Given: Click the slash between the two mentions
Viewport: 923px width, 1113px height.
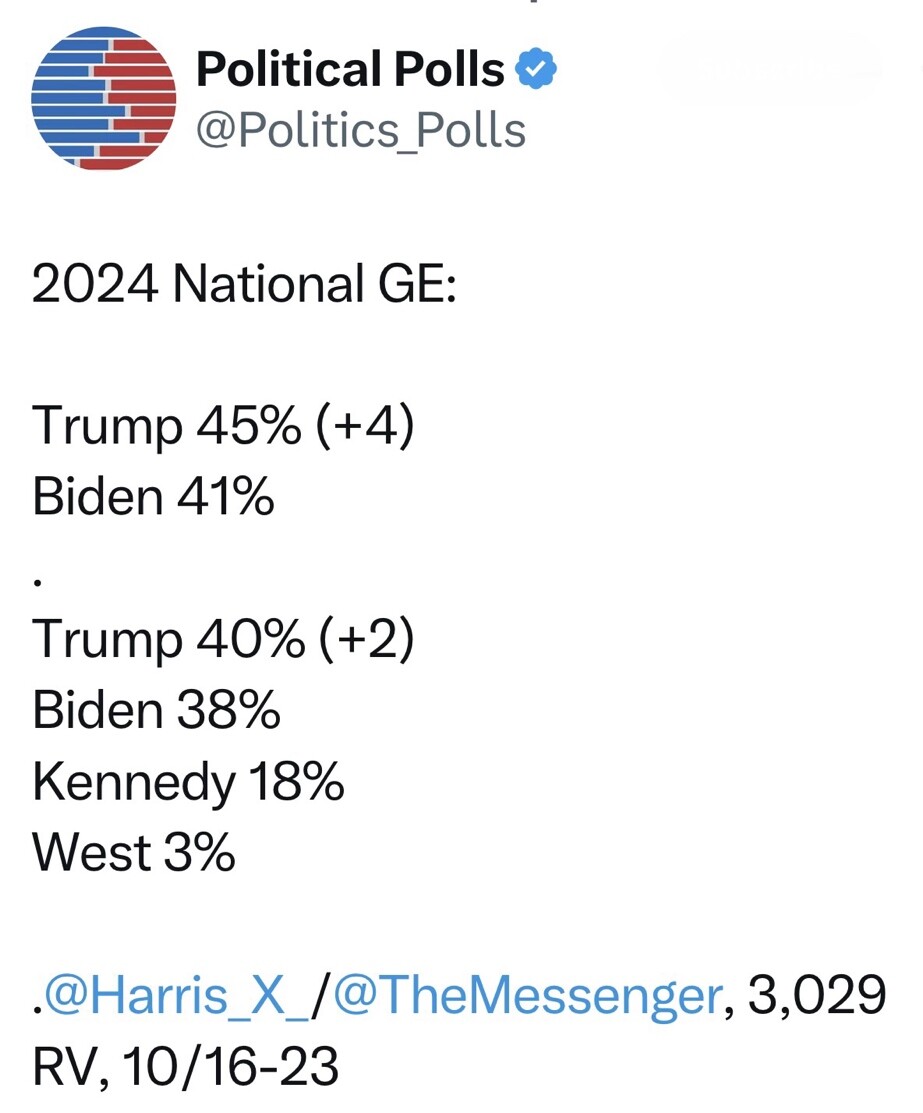Looking at the screenshot, I should pos(321,996).
